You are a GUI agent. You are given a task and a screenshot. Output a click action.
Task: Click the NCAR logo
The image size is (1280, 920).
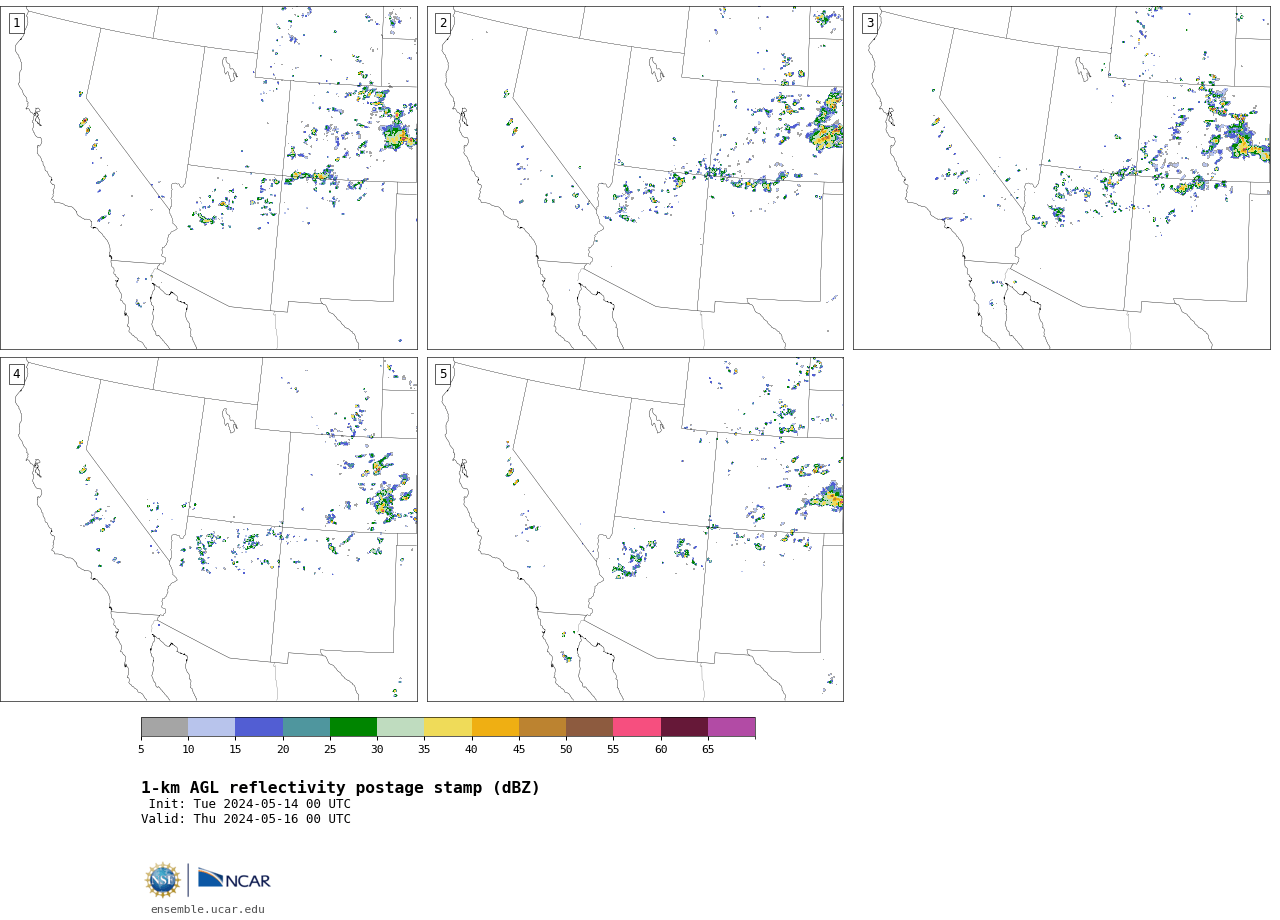click(234, 879)
